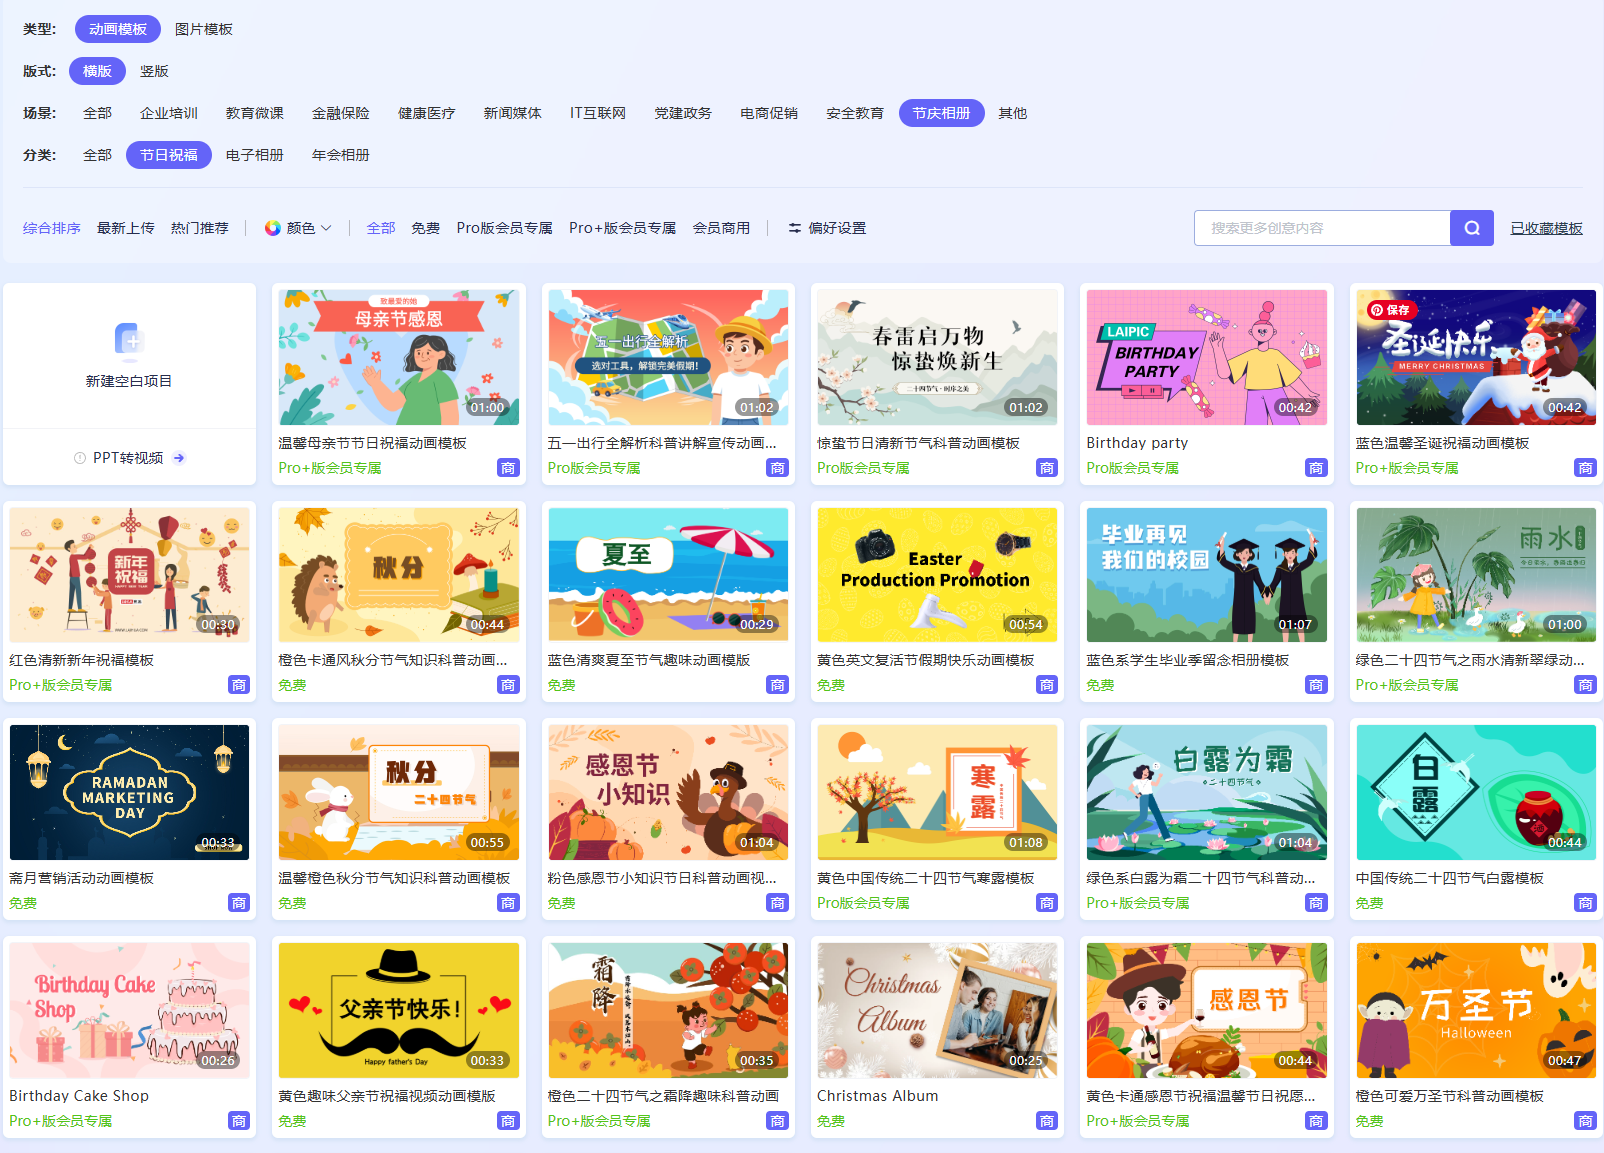
Task: Filter by 免费 templates only
Action: click(x=425, y=228)
